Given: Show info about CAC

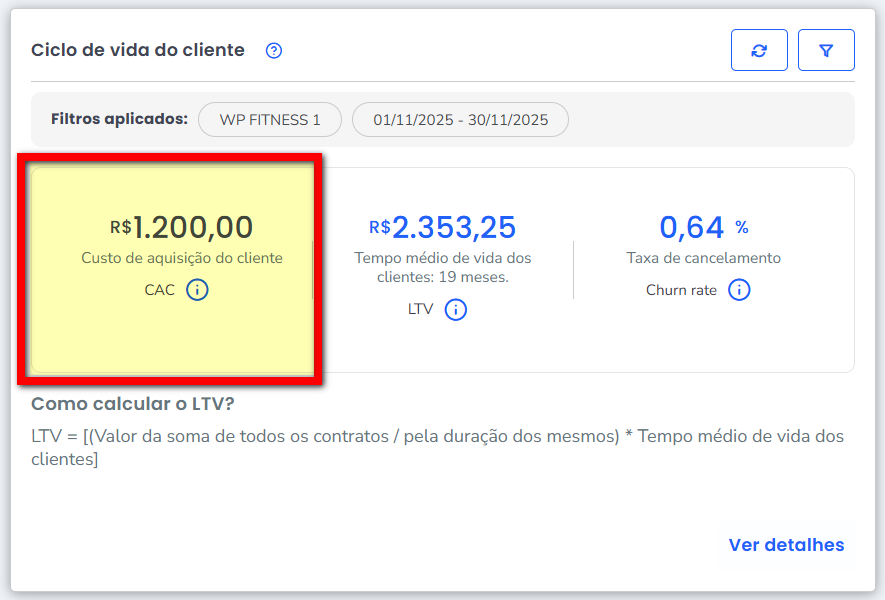Looking at the screenshot, I should coord(198,290).
